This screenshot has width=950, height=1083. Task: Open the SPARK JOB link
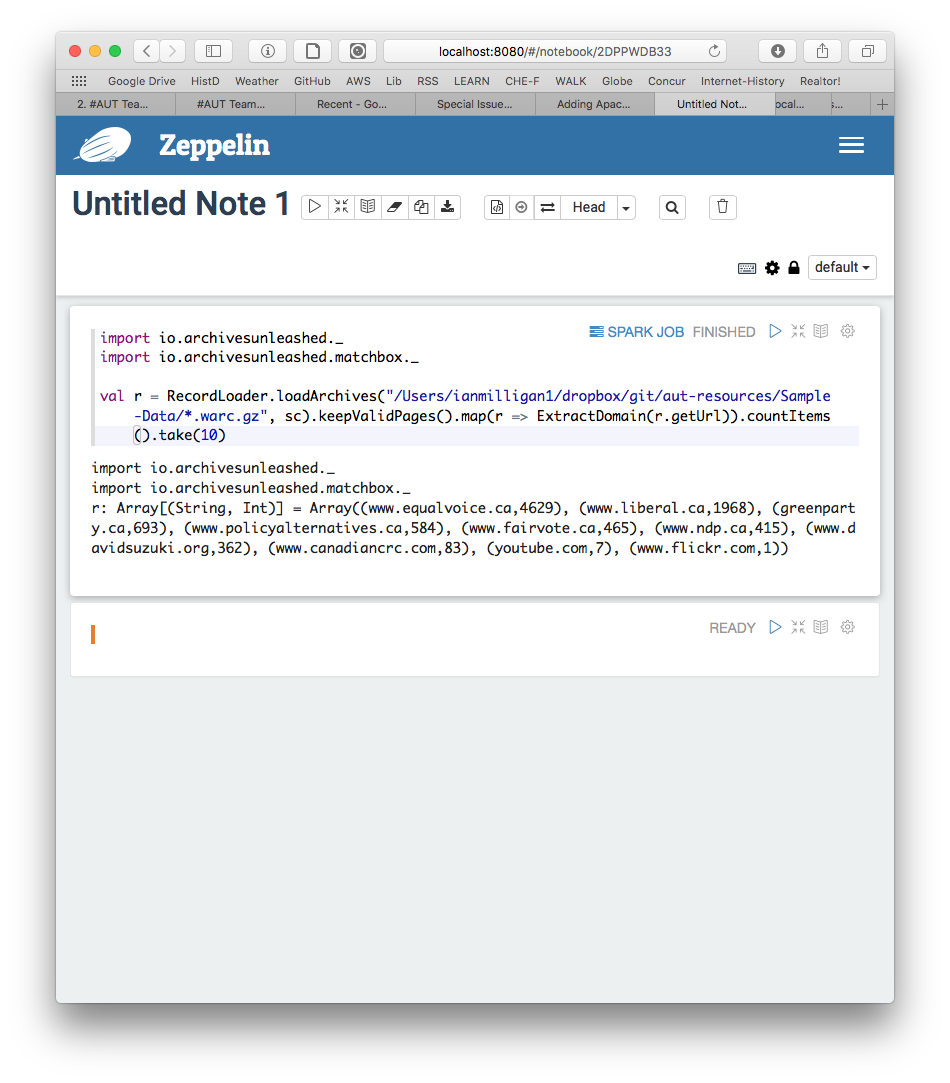[636, 331]
